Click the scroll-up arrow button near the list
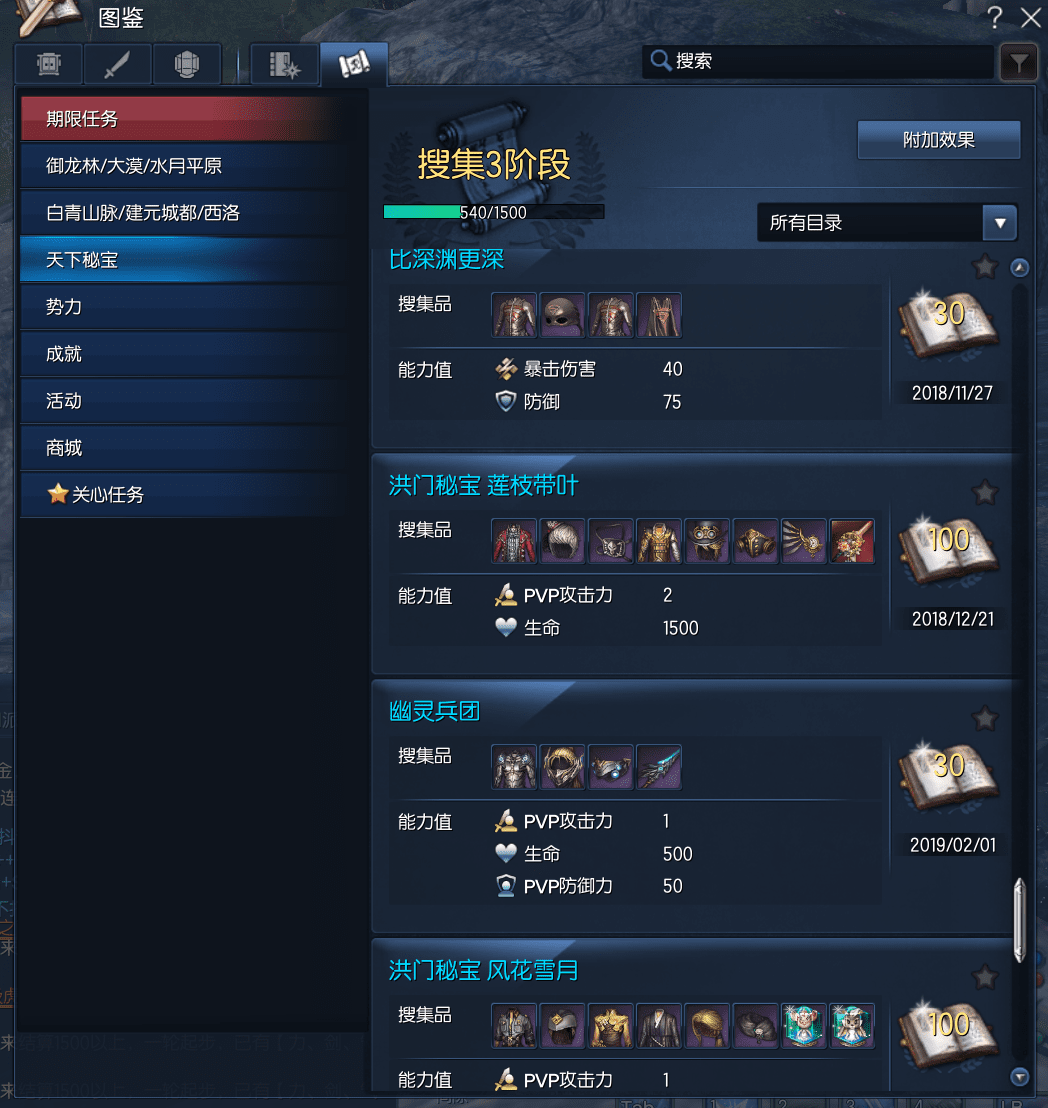The width and height of the screenshot is (1048, 1108). click(x=1019, y=268)
